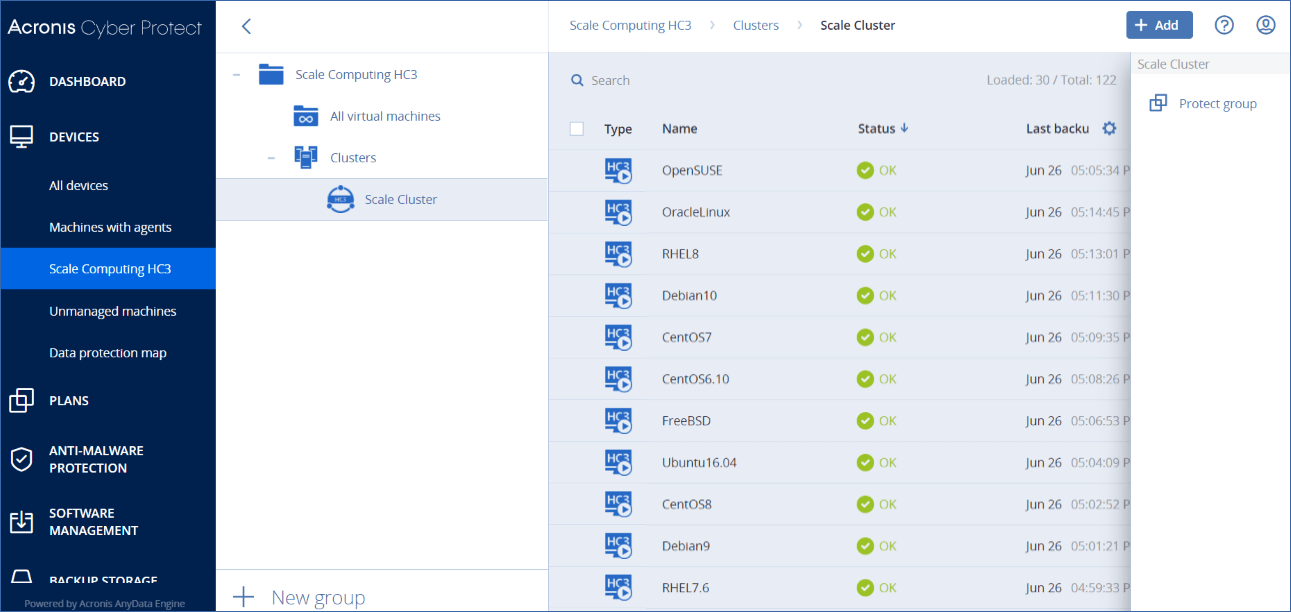The image size is (1291, 612).
Task: Click the HC3 type icon for OpenSUSE
Action: tap(619, 171)
